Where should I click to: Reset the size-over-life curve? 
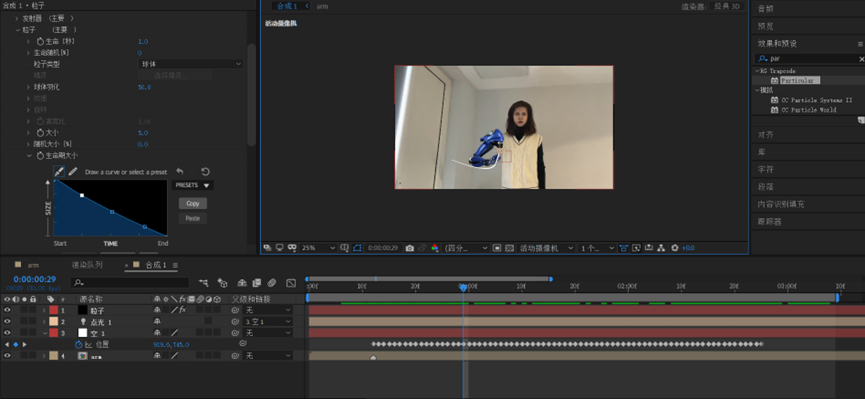[205, 172]
